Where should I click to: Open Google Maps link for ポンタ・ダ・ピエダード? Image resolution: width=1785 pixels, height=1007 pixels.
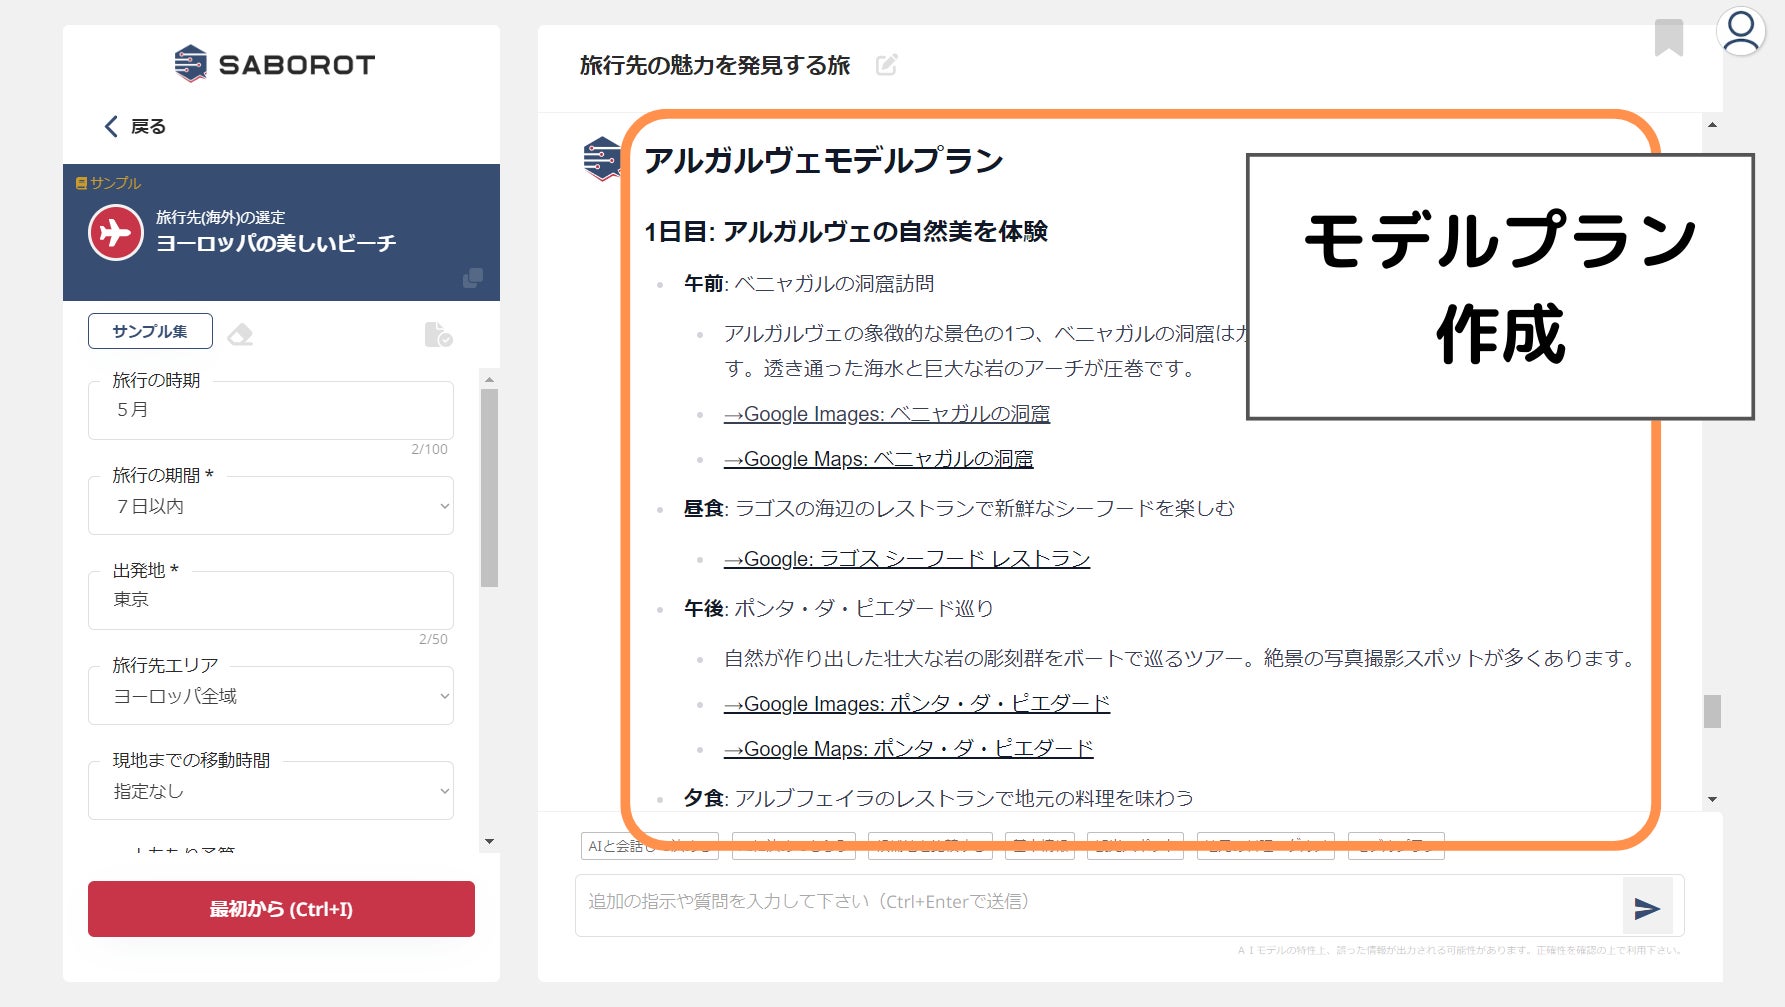click(x=909, y=749)
